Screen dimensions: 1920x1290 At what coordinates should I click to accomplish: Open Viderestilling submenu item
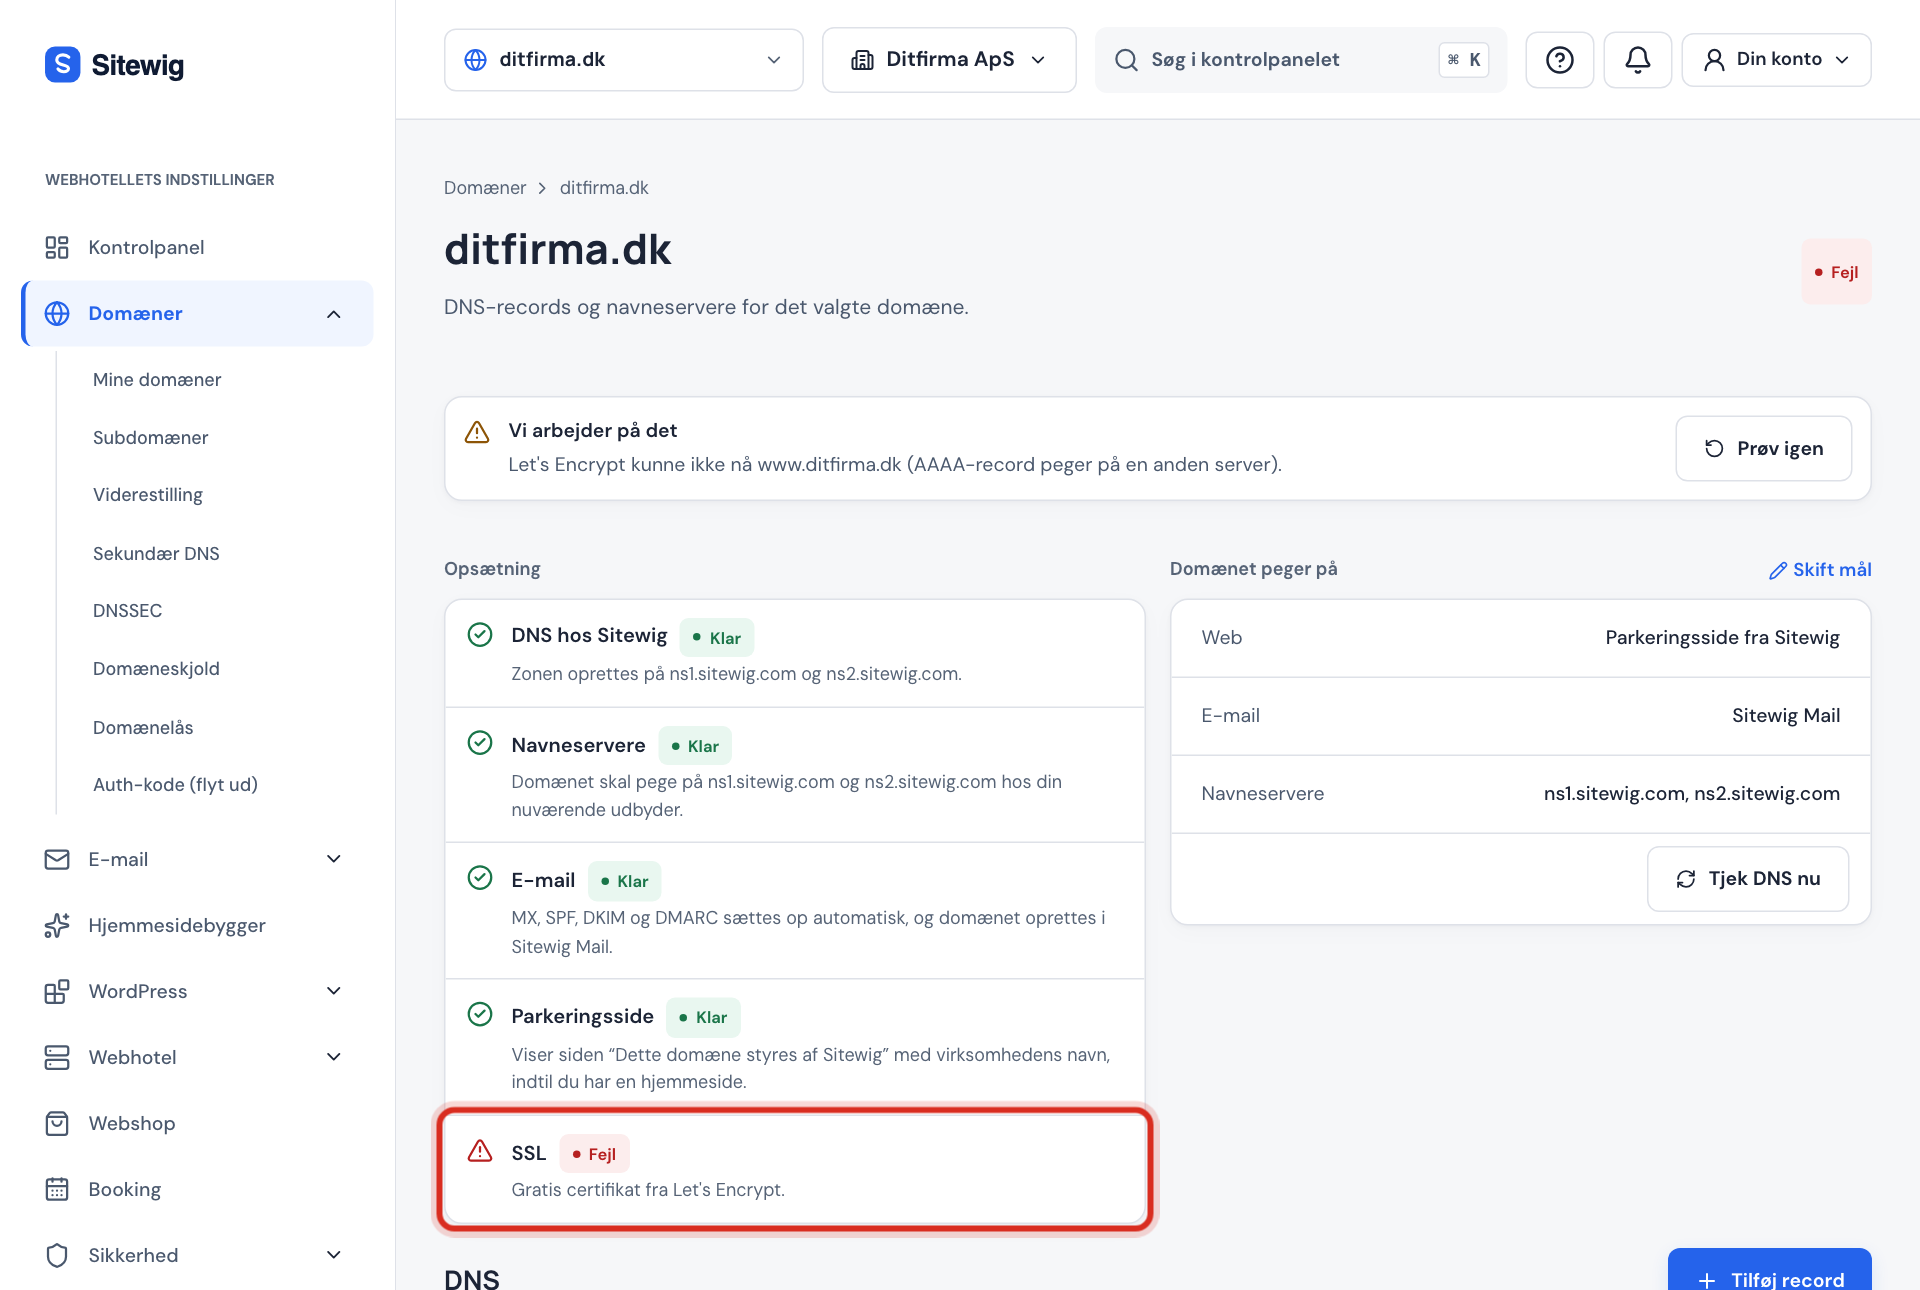pos(148,495)
